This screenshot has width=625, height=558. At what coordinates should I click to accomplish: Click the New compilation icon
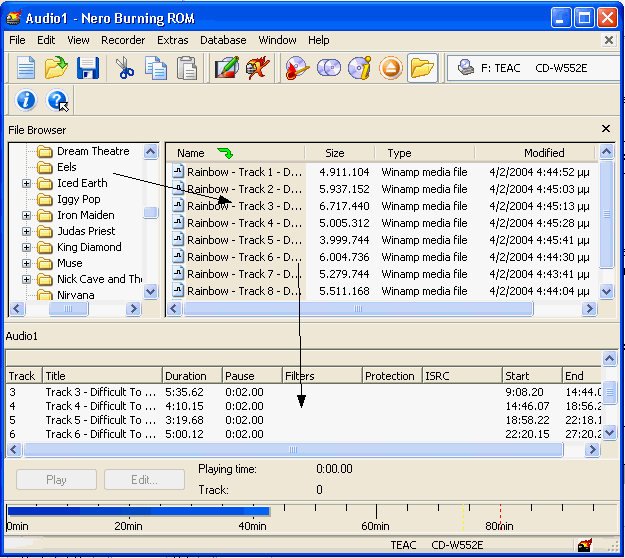click(26, 68)
